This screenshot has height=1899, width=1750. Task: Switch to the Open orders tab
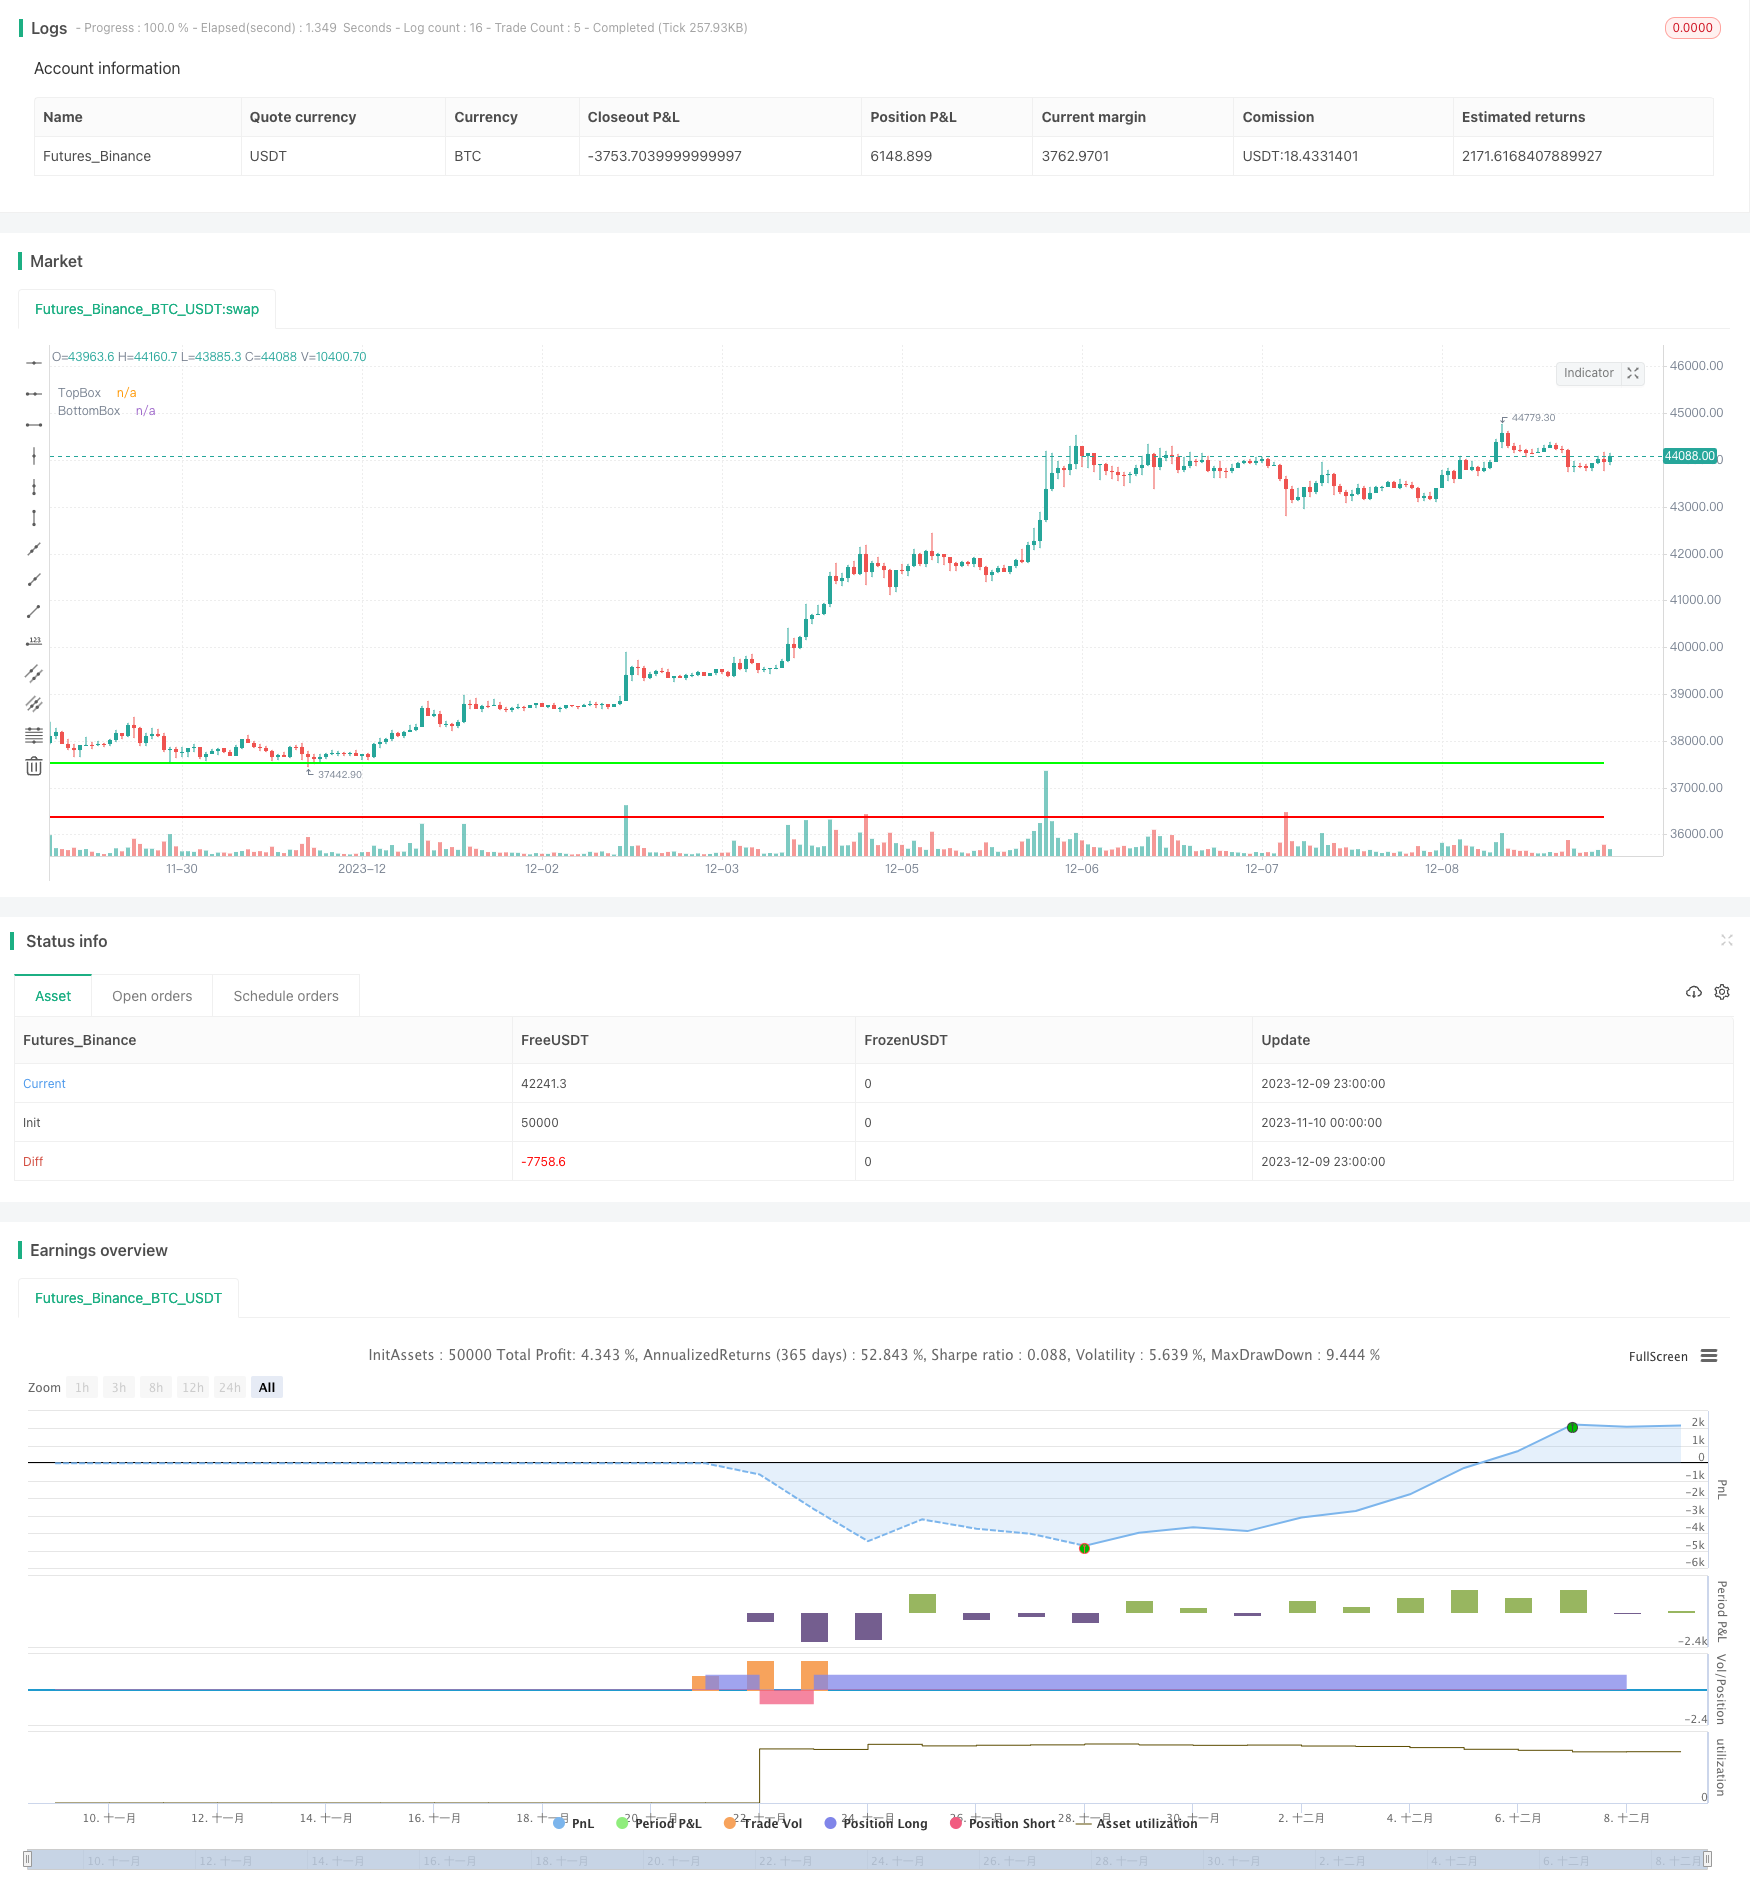coord(152,995)
